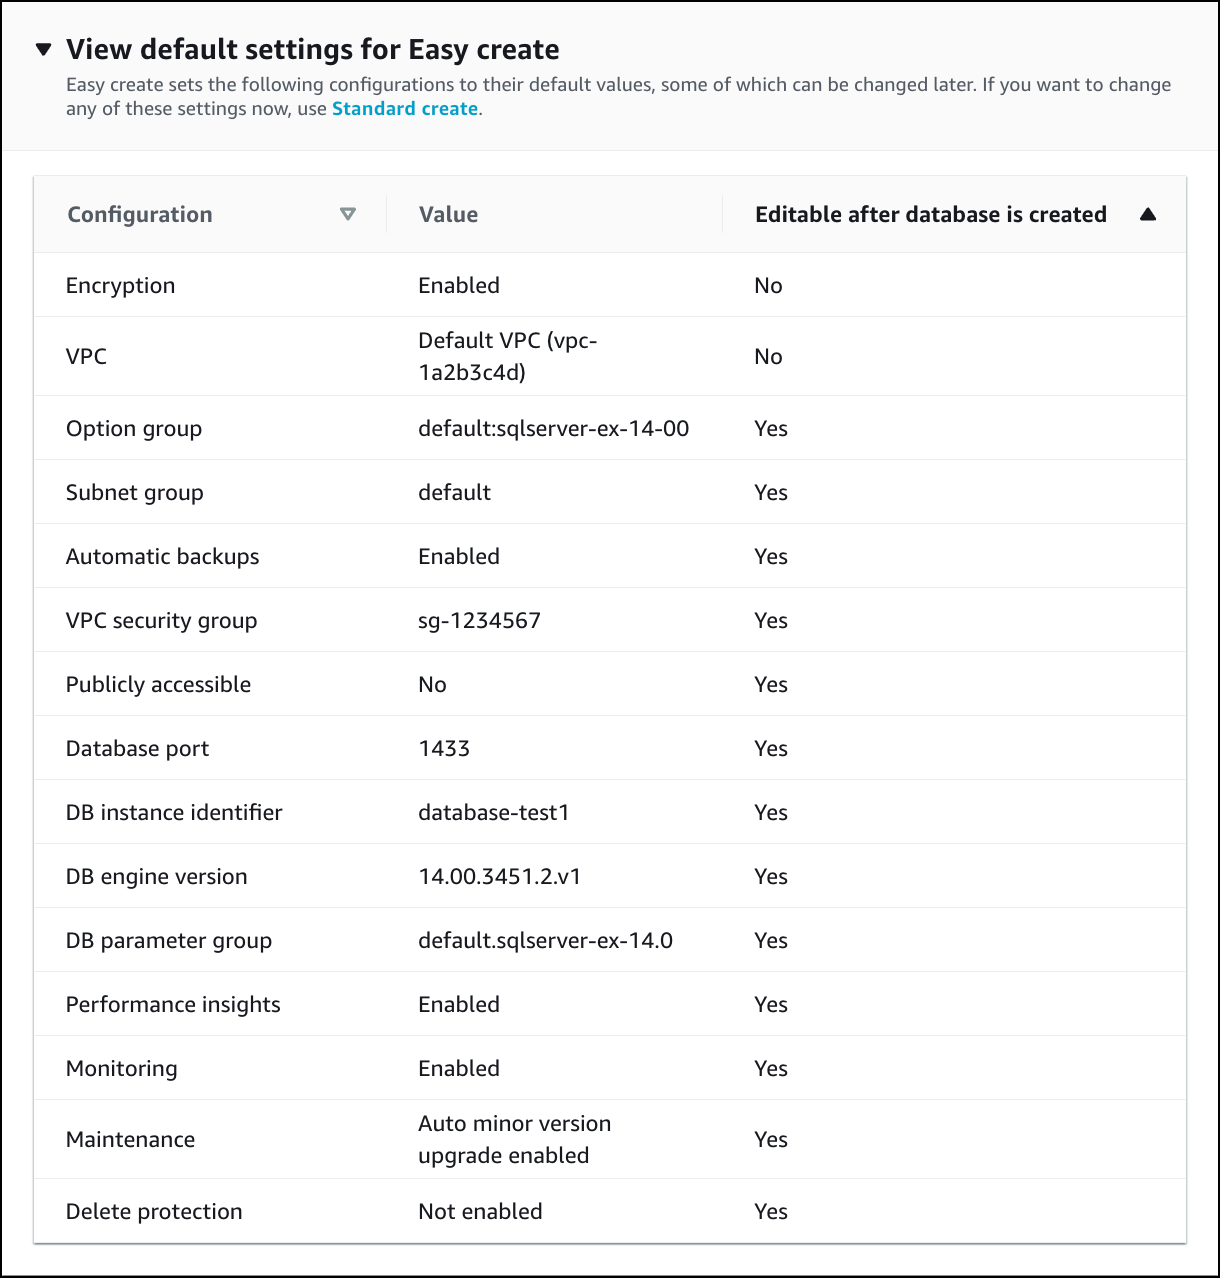Select the Delete protection row

coord(154,1211)
